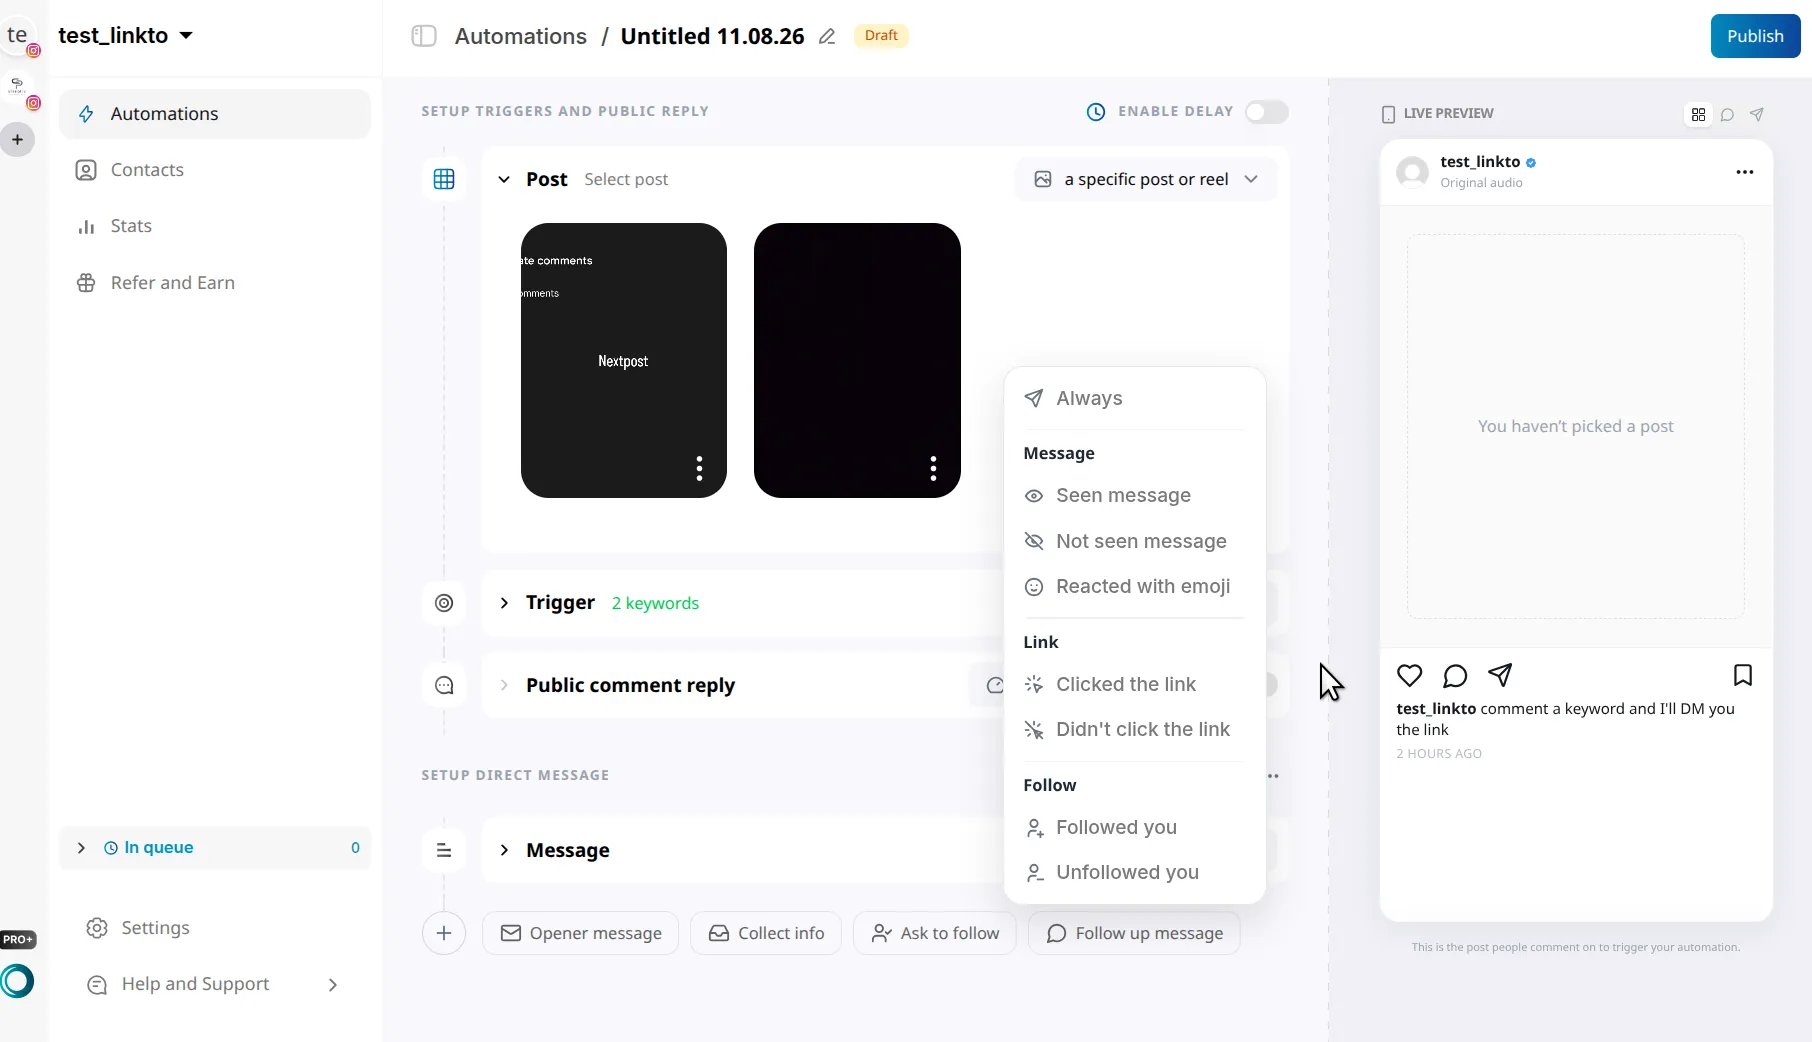
Task: Click the 2 keywords label
Action: pyautogui.click(x=655, y=603)
